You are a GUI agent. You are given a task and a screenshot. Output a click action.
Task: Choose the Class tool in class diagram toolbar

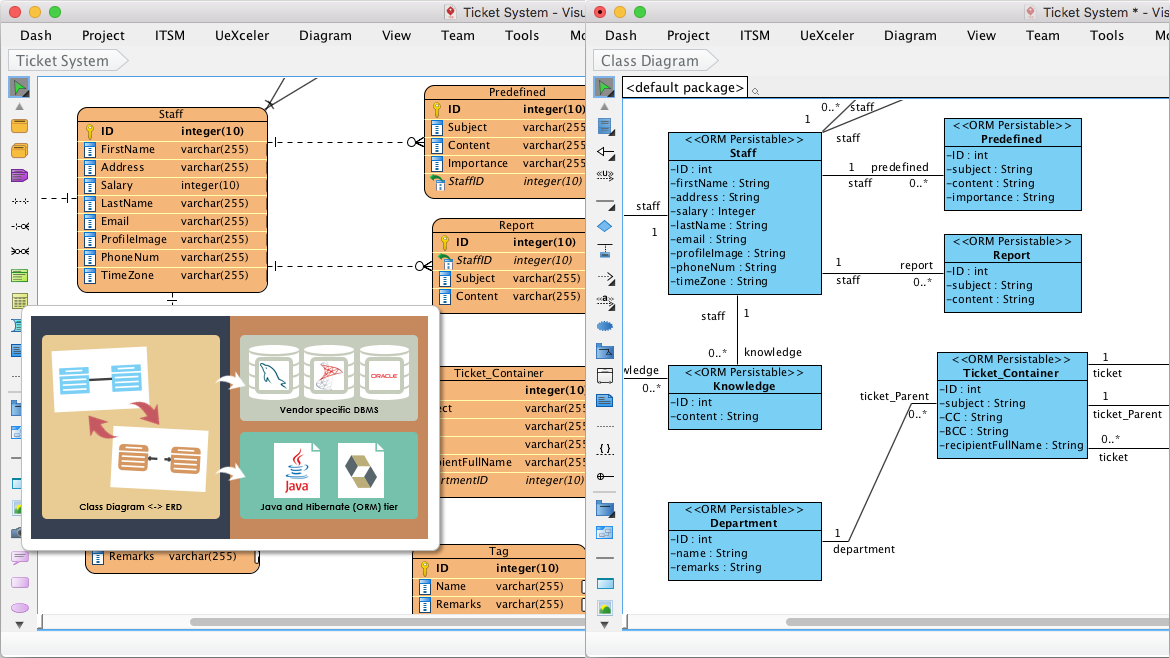(604, 127)
